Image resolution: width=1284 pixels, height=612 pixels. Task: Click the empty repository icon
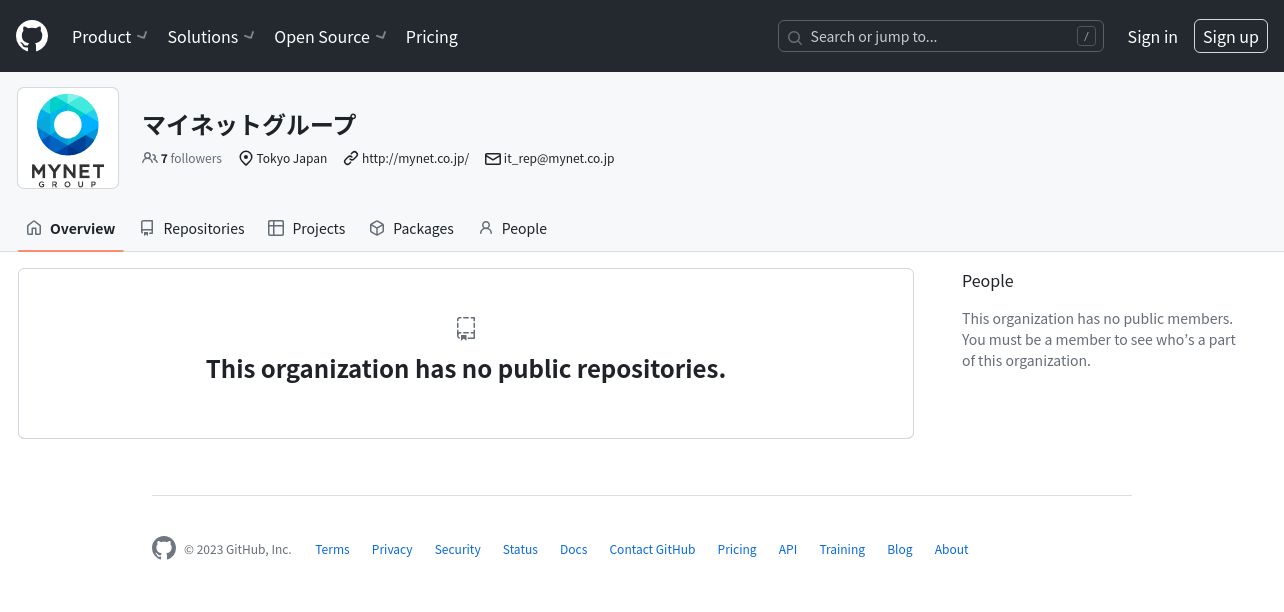(x=466, y=328)
